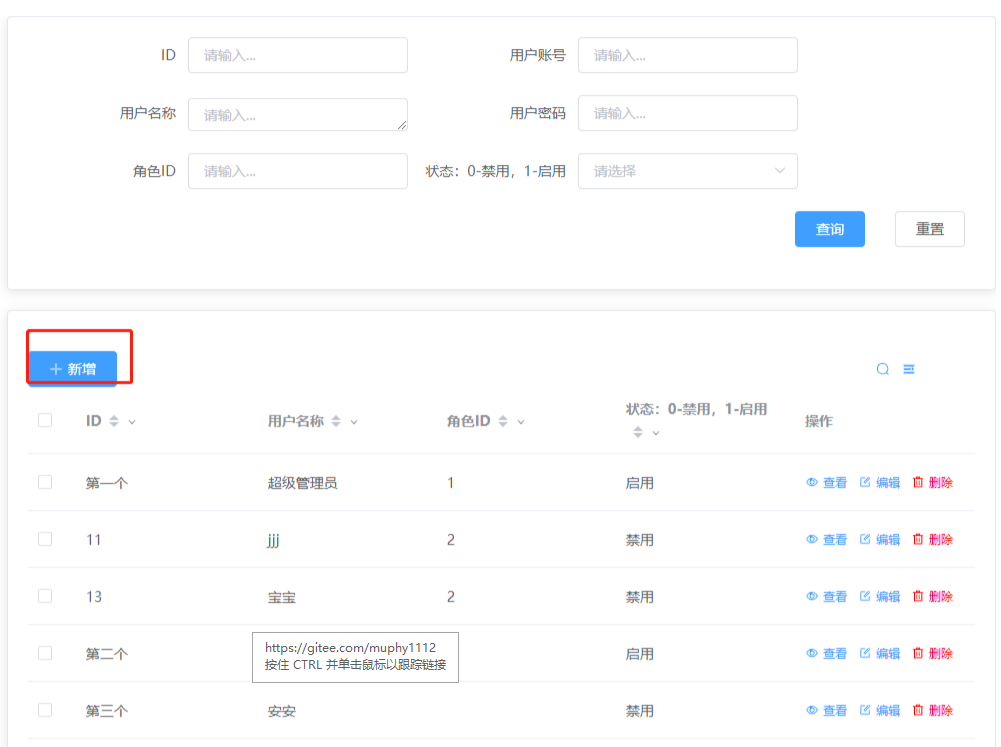Expand the filter chevron beside ID header

coord(132,422)
